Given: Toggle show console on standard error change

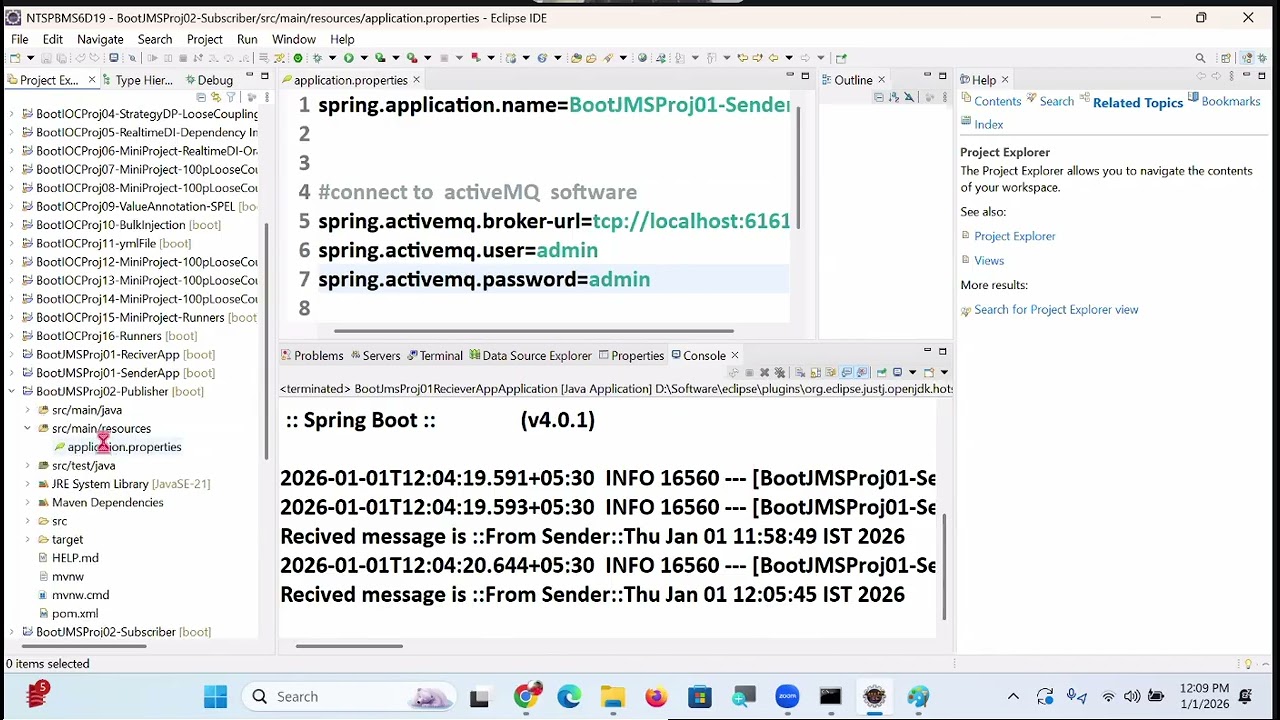Looking at the screenshot, I should tap(862, 372).
